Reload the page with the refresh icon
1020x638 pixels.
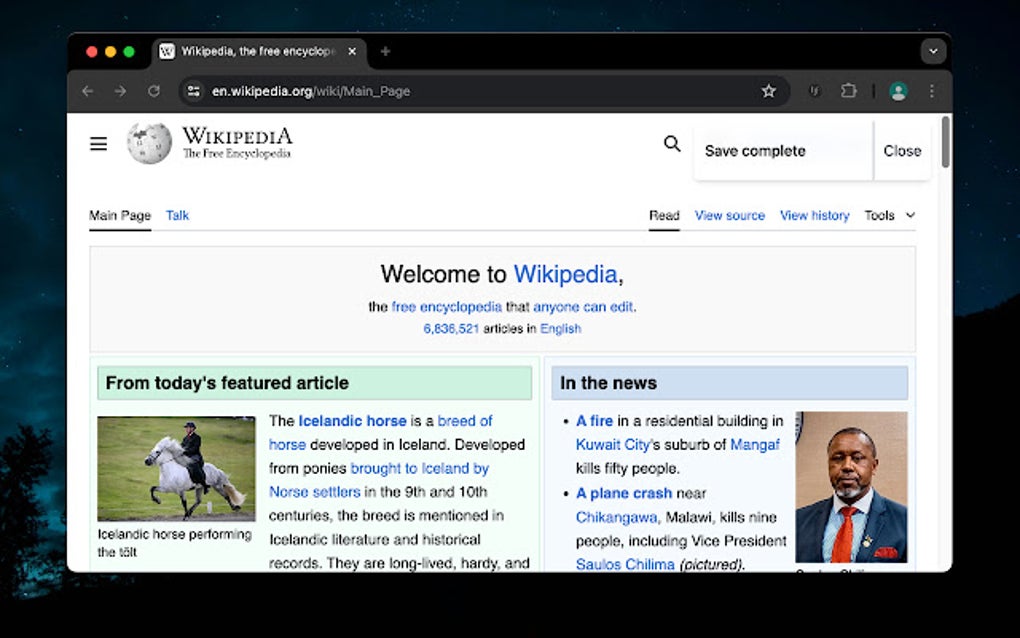153,91
